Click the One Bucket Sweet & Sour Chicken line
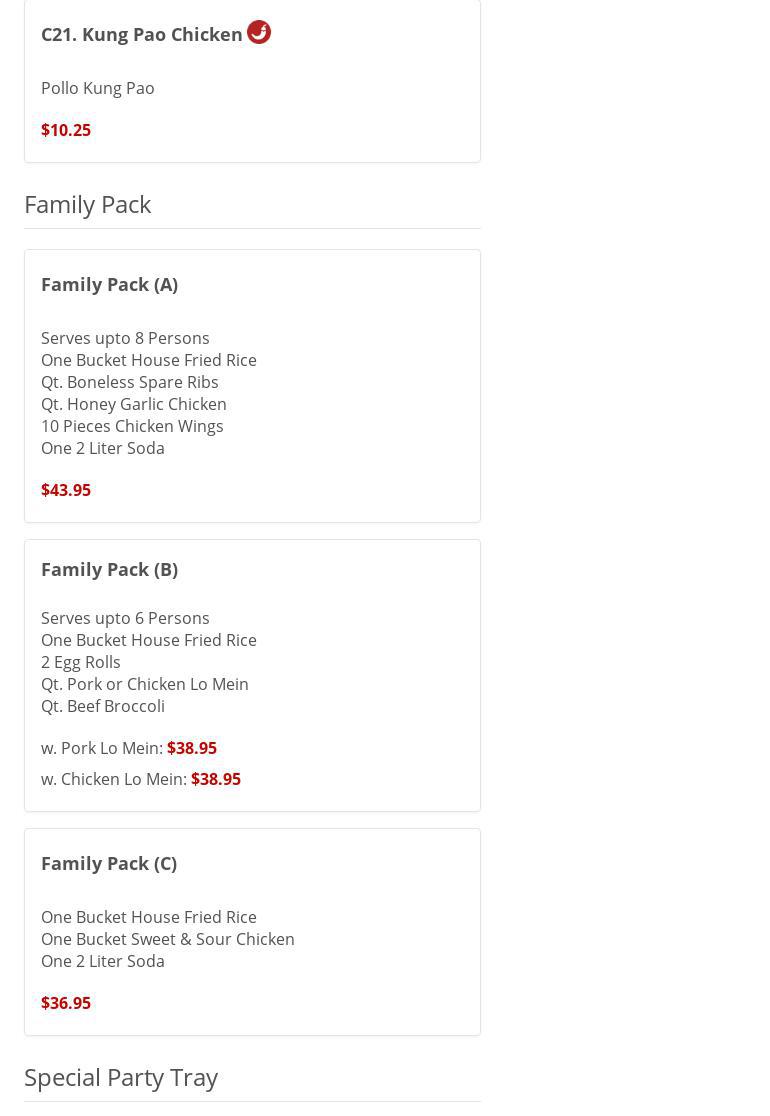Screen dimensions: 770x1116 [x=168, y=939]
